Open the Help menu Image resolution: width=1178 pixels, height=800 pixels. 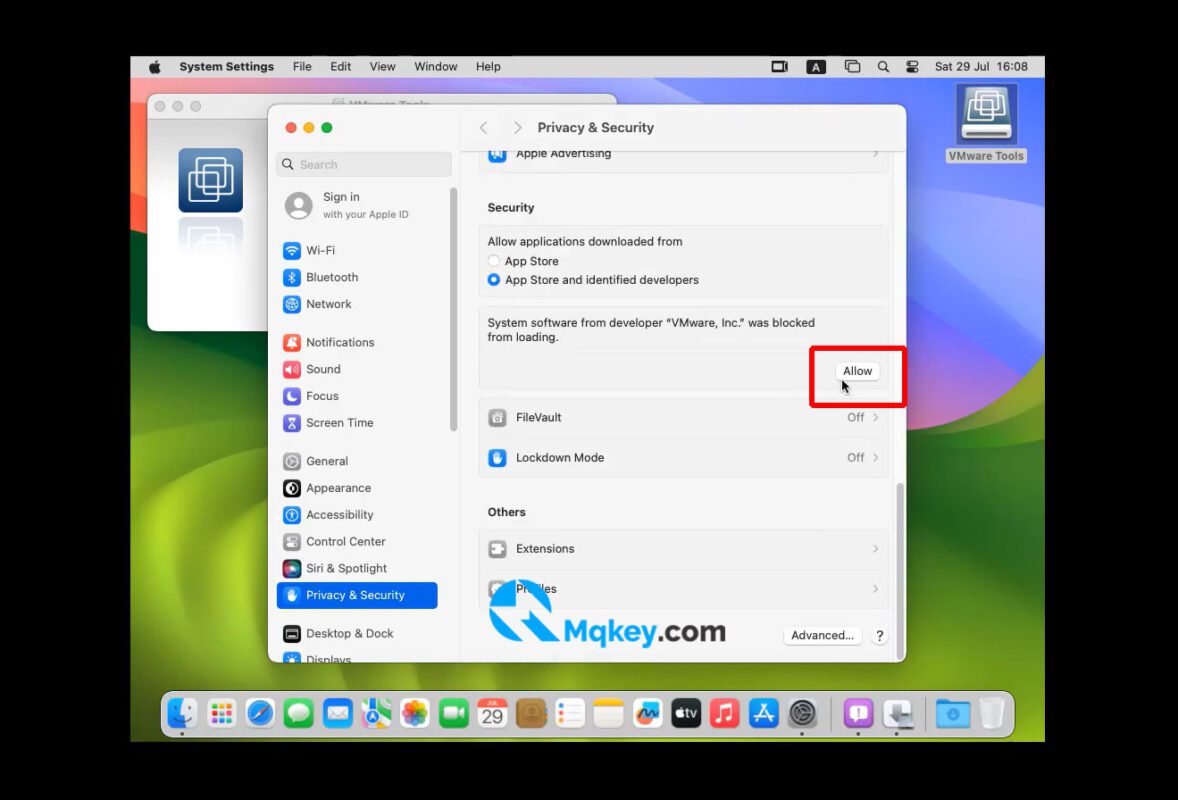488,67
